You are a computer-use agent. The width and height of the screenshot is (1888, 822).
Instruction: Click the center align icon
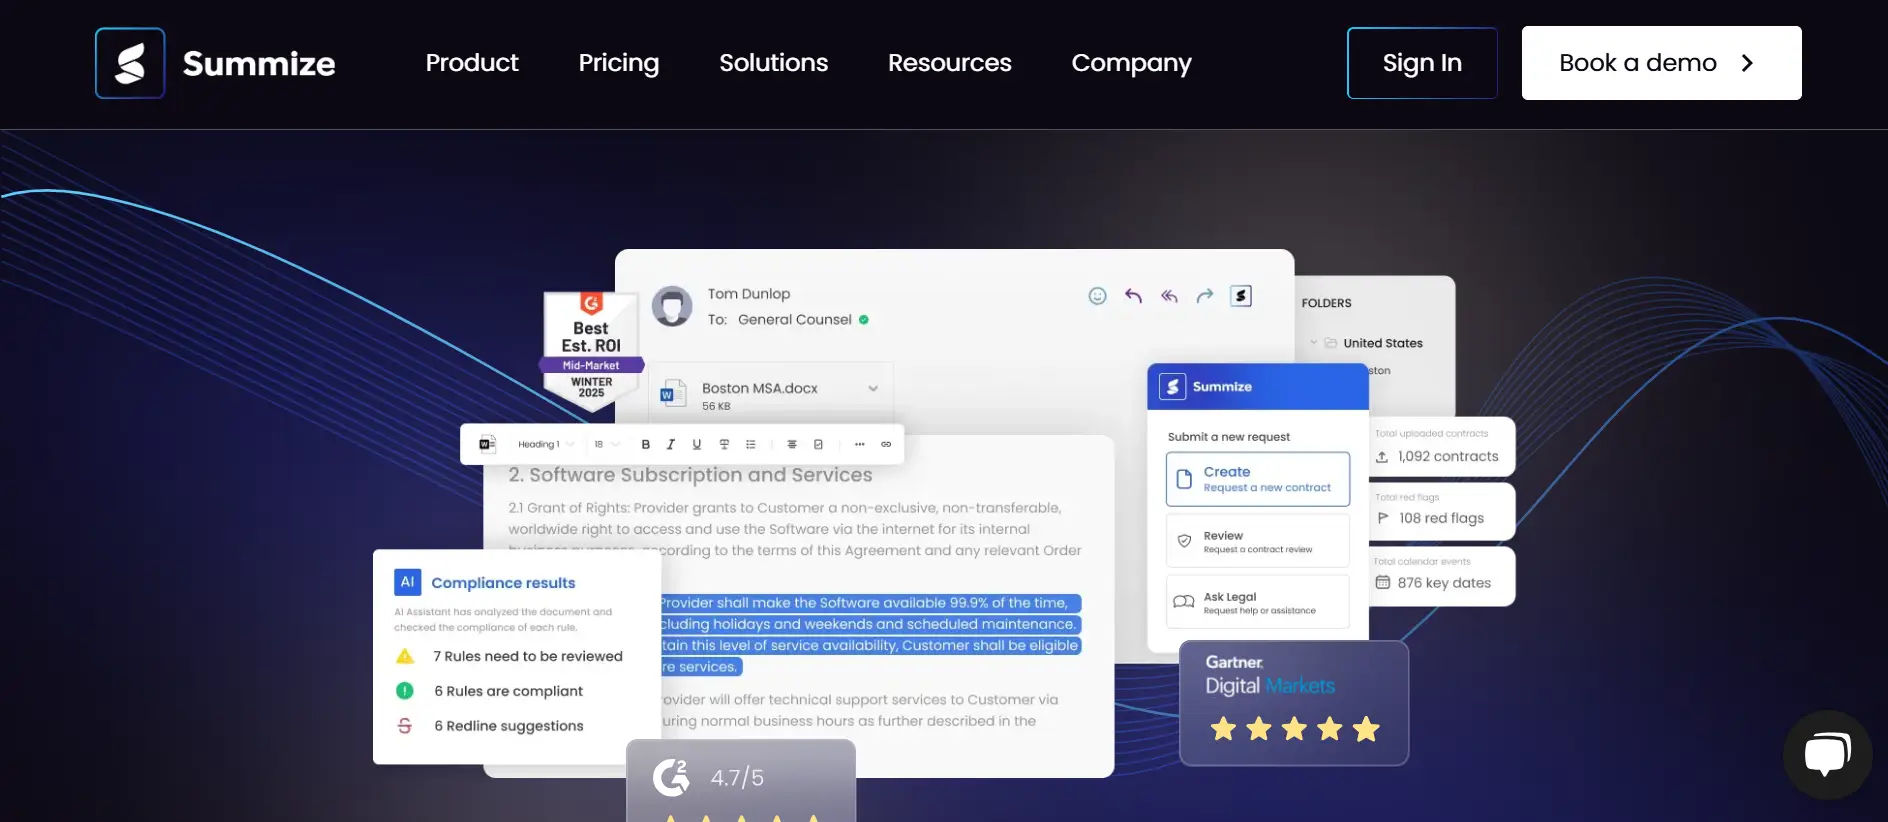click(791, 444)
